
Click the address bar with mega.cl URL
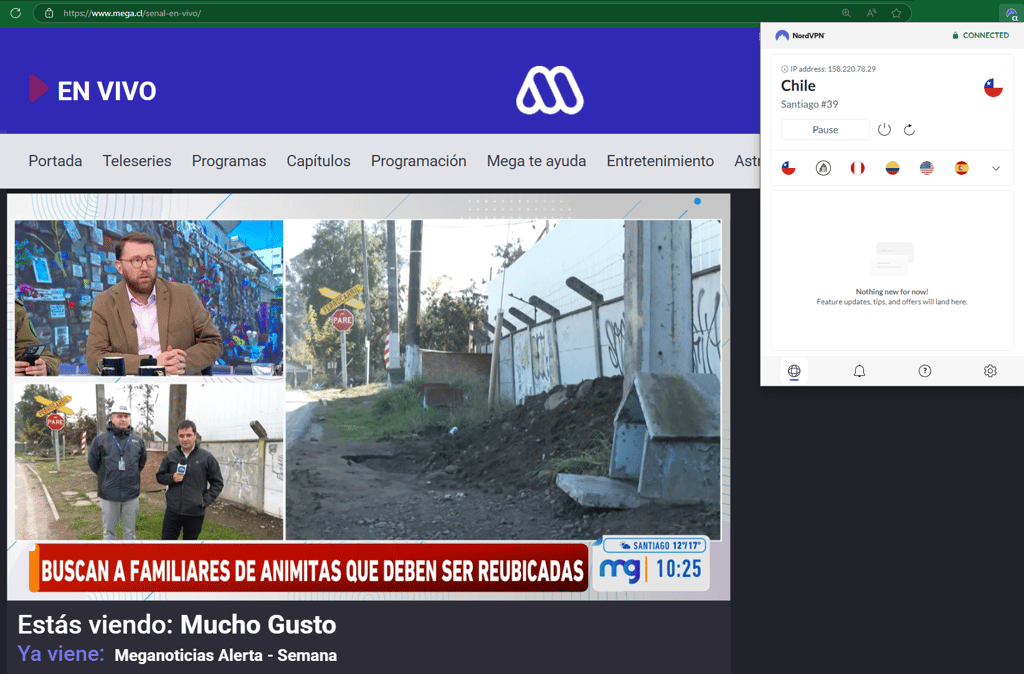(472, 13)
